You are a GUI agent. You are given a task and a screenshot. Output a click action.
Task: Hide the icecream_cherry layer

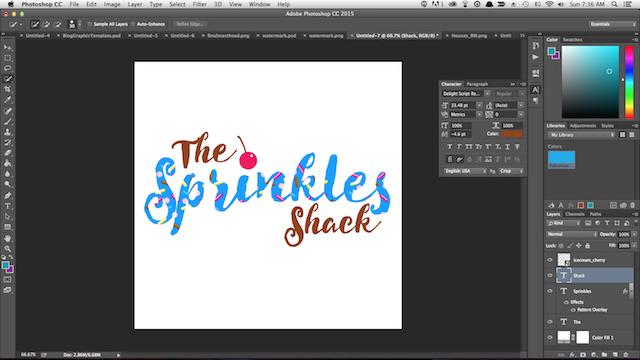[550, 260]
